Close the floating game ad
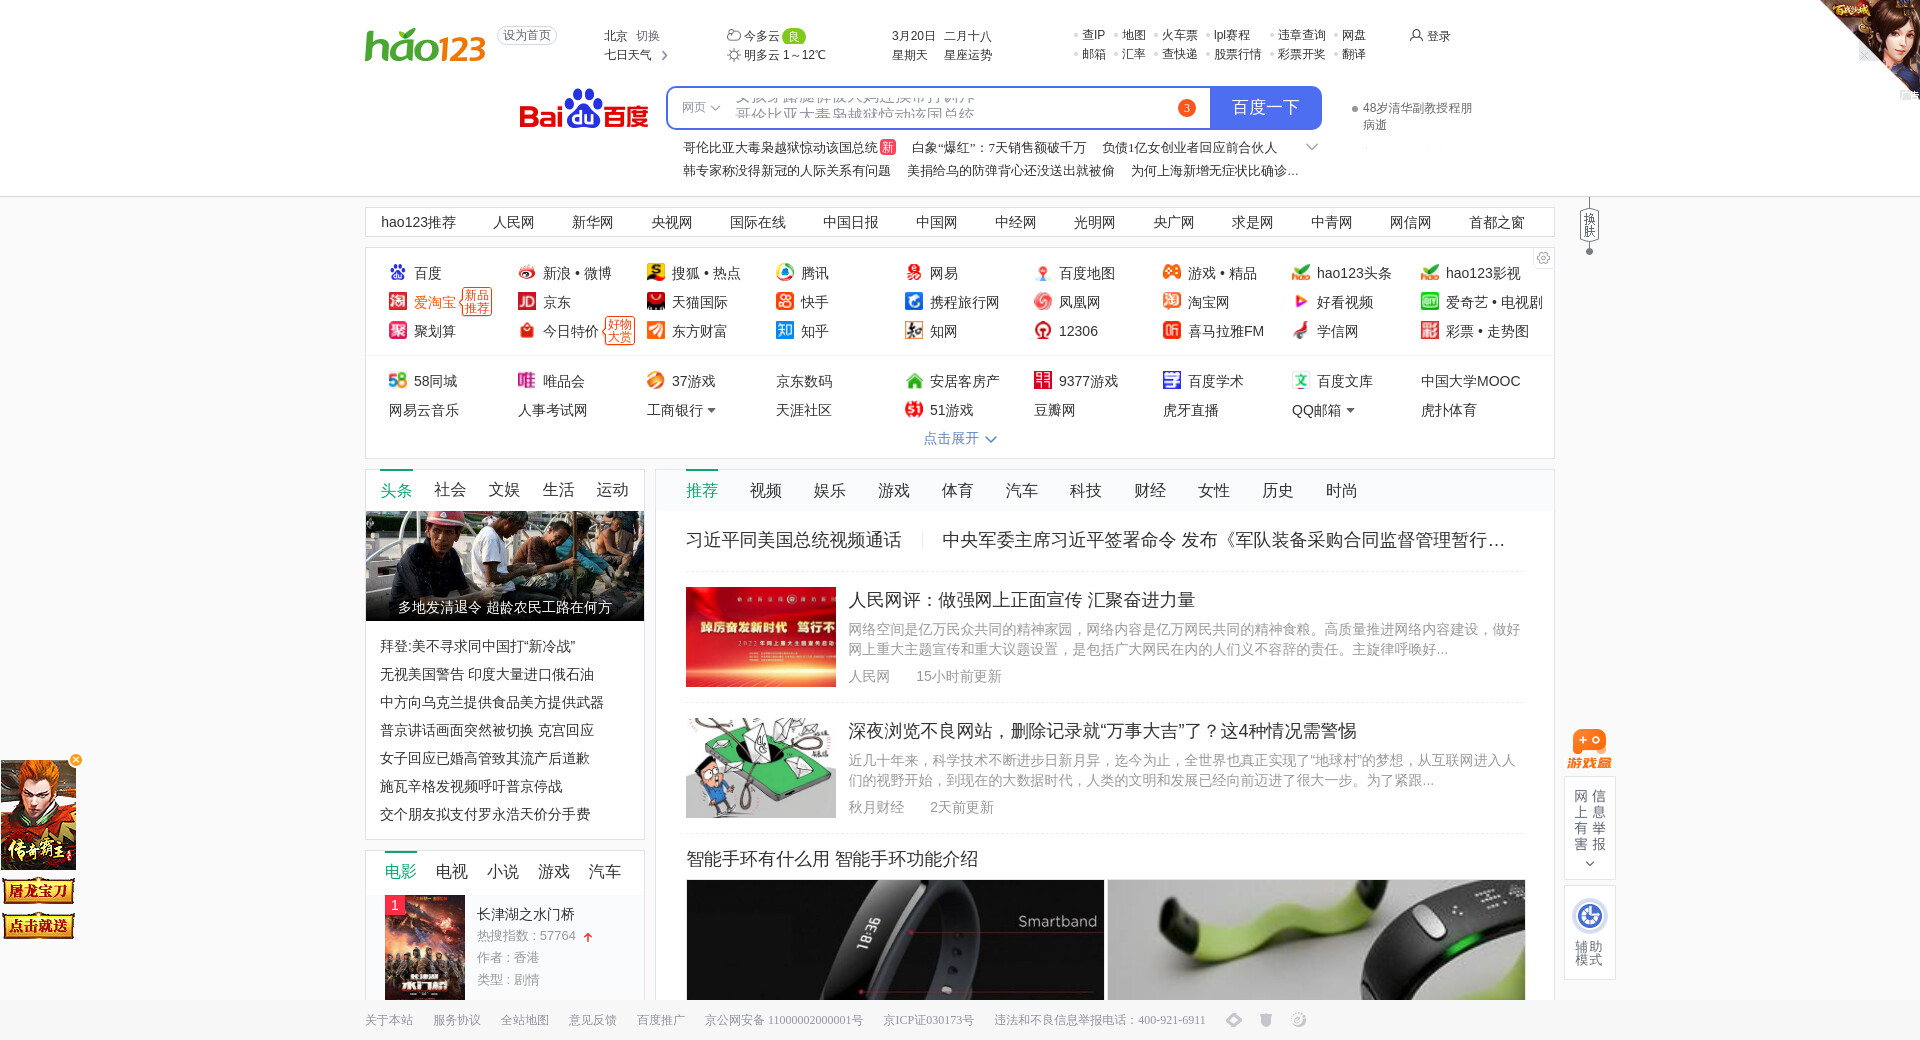This screenshot has height=1040, width=1920. click(76, 760)
